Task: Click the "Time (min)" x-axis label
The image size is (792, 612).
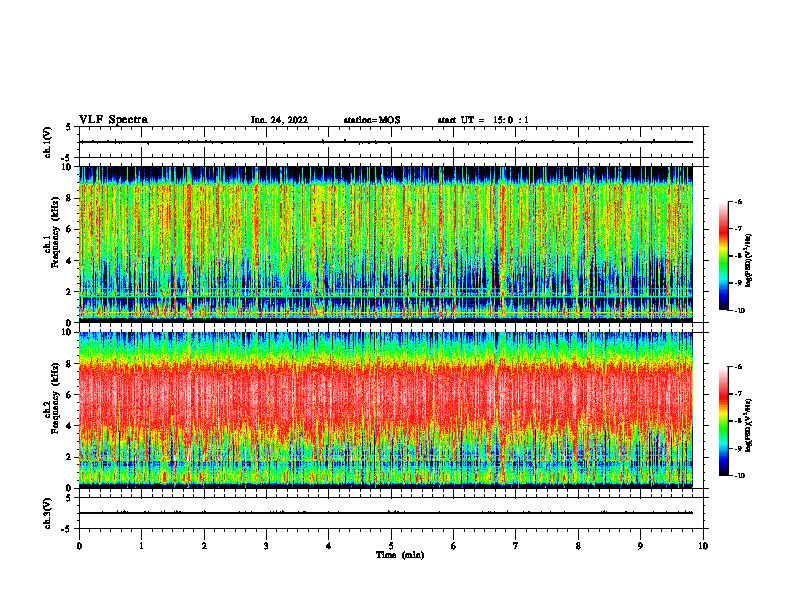Action: tap(400, 555)
